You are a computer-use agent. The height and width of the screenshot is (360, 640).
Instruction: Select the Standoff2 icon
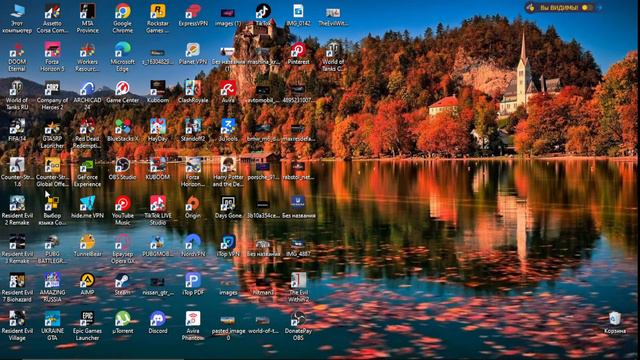coord(193,131)
